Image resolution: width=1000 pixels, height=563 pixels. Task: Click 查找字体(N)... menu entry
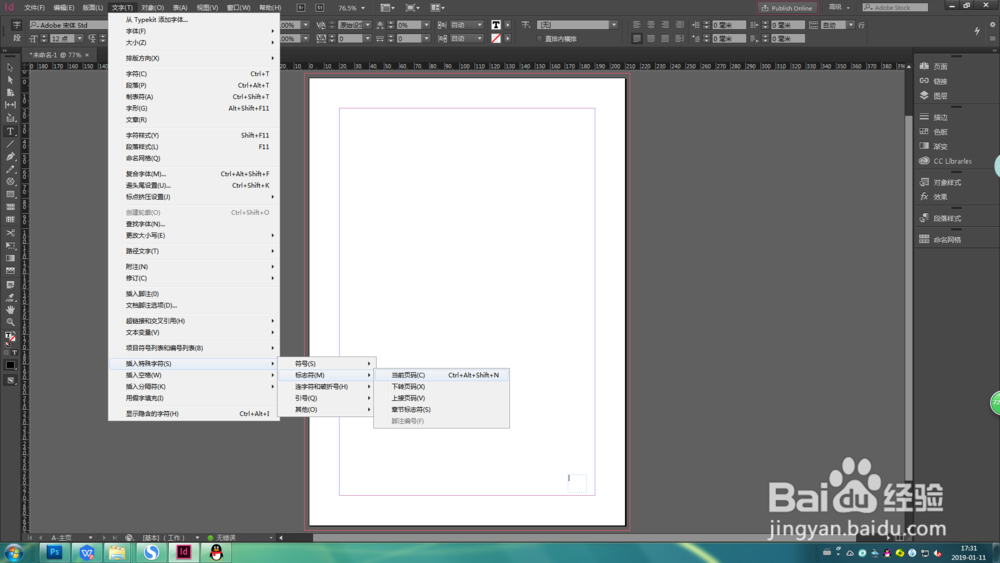tap(195, 224)
